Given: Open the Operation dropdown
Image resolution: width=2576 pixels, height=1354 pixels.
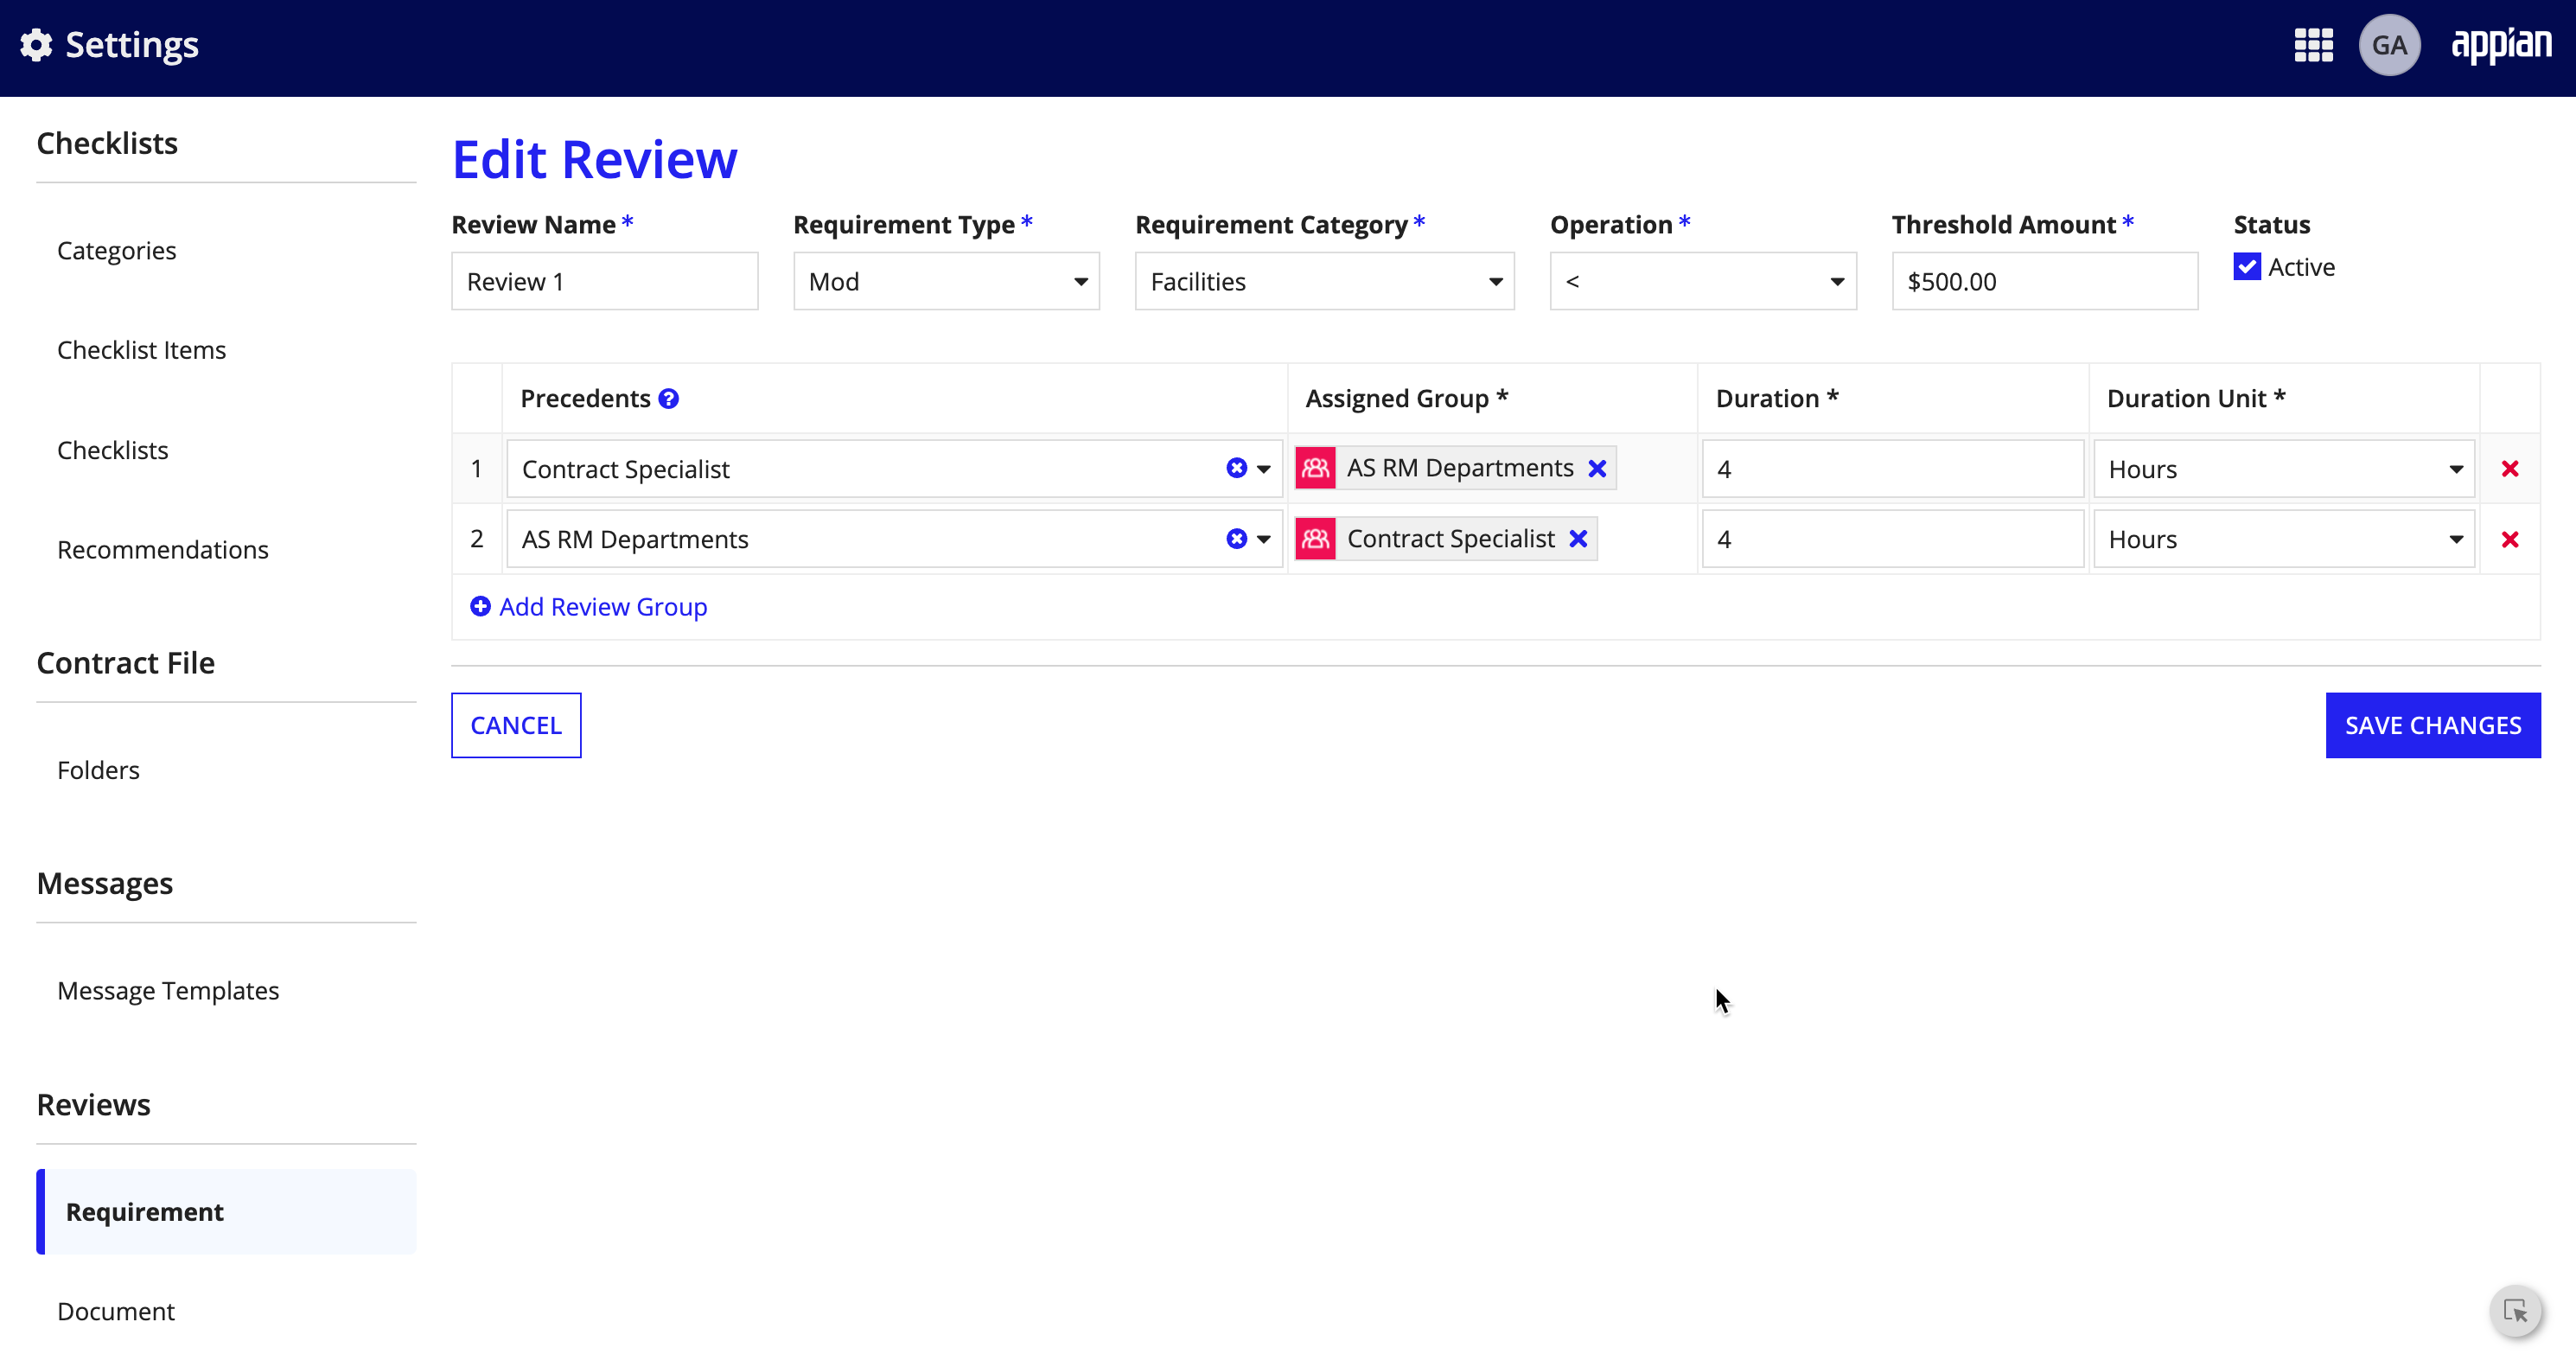Looking at the screenshot, I should click(1703, 281).
